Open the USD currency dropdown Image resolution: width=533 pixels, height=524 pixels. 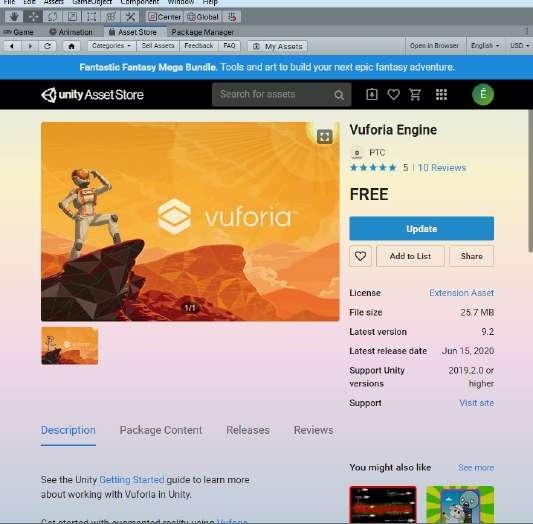[x=519, y=46]
